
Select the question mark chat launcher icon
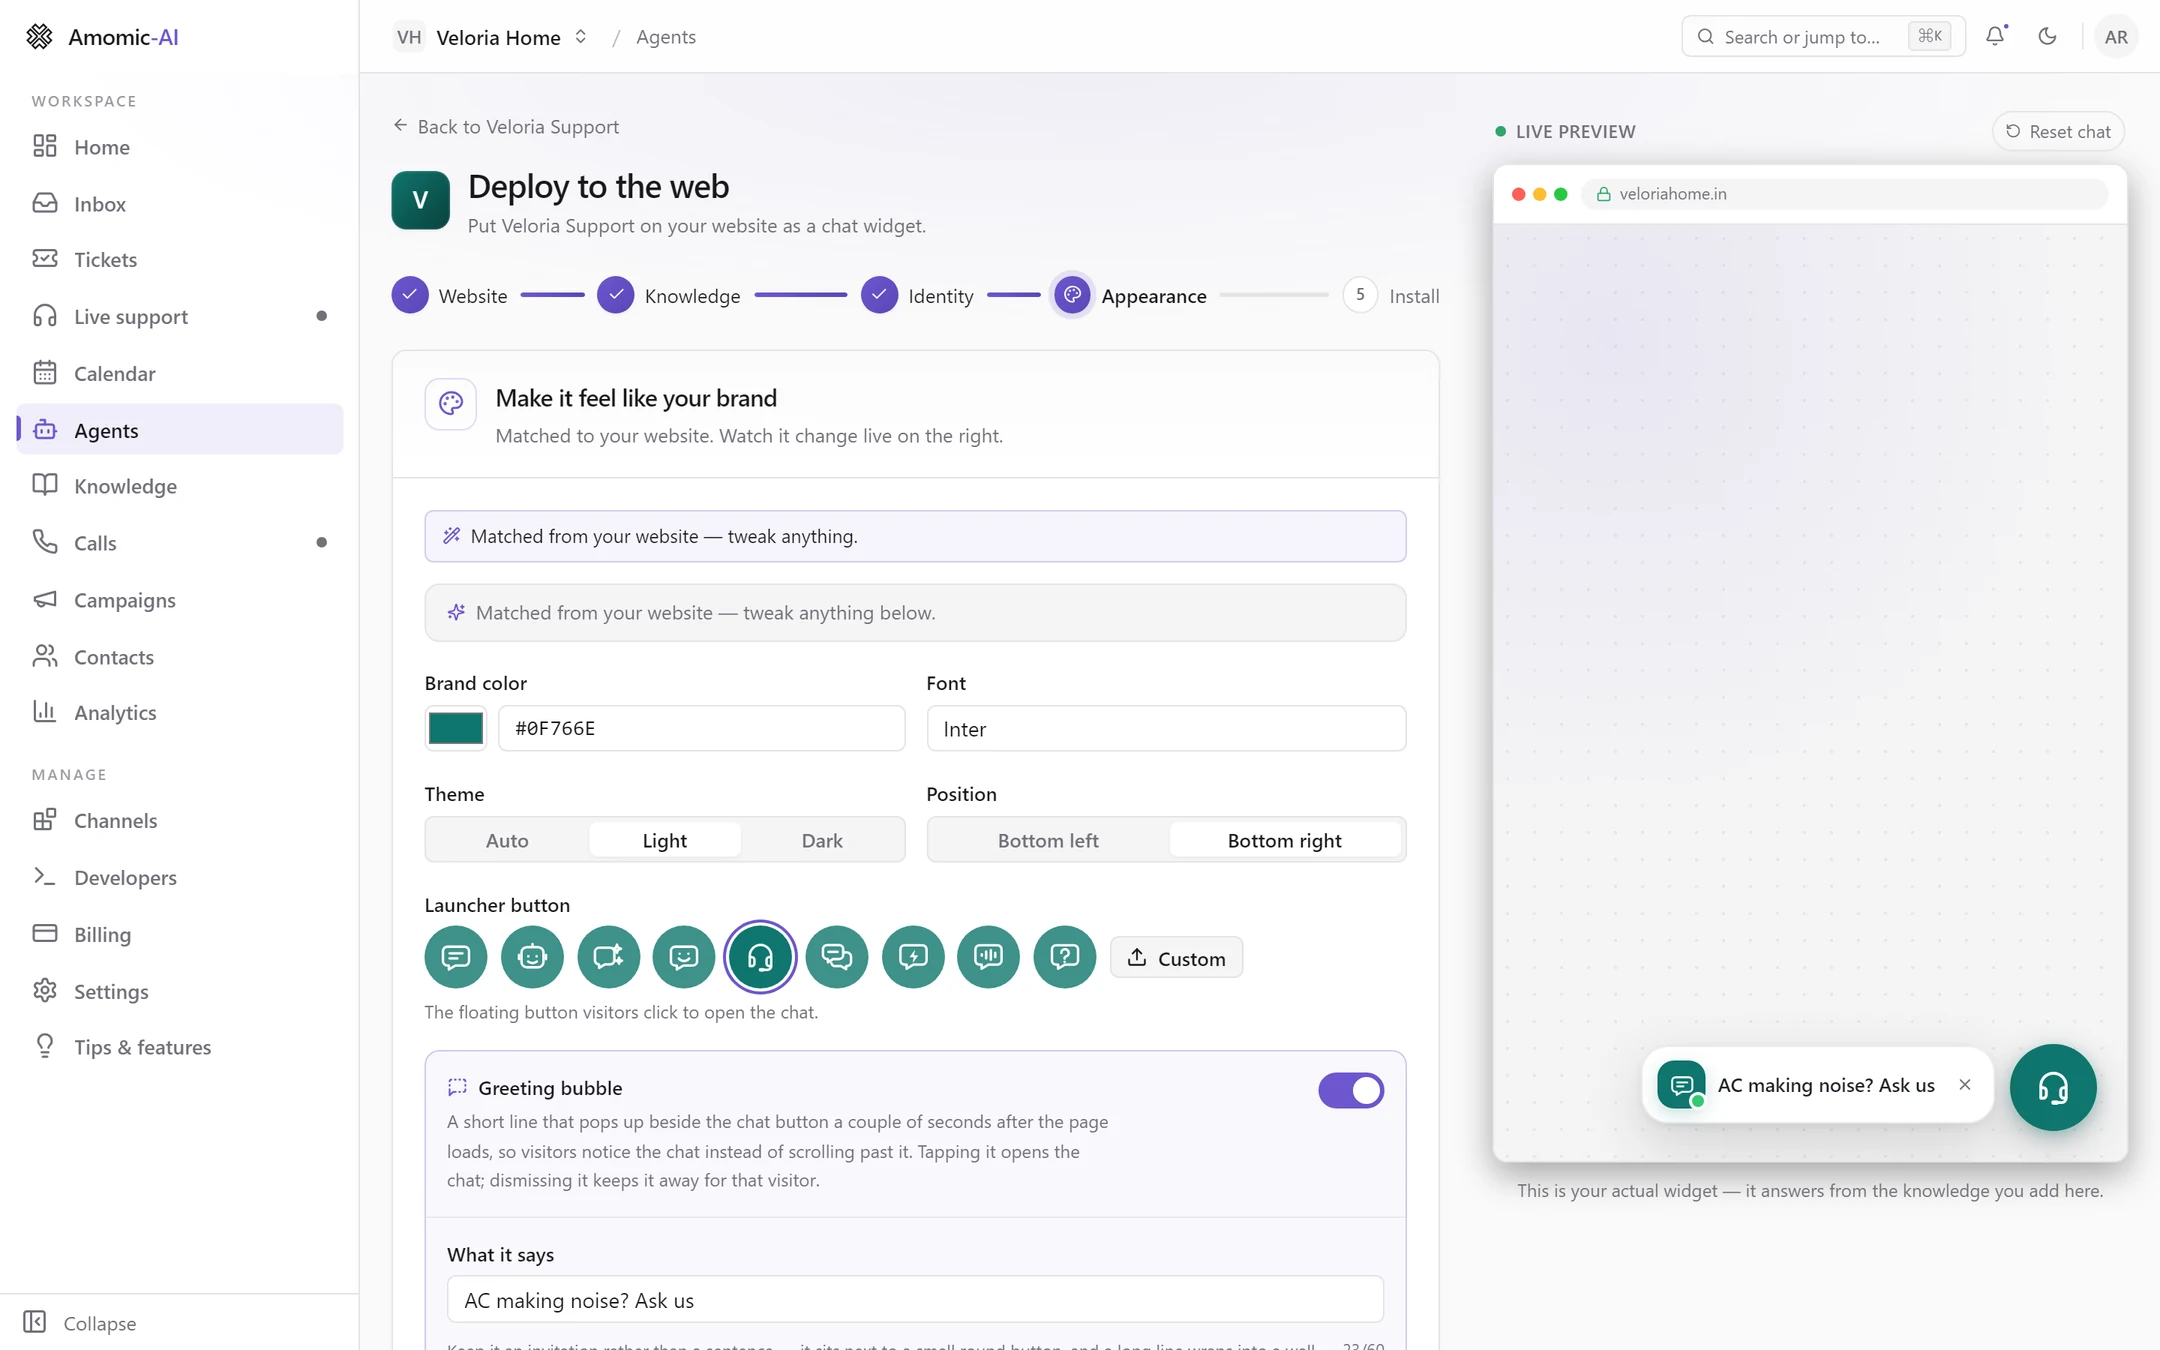coord(1065,957)
